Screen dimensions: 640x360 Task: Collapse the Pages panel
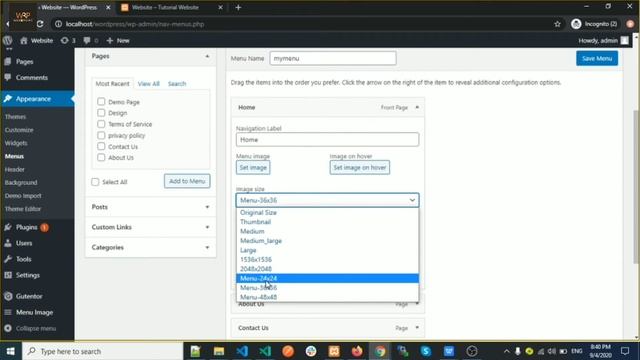click(x=207, y=56)
